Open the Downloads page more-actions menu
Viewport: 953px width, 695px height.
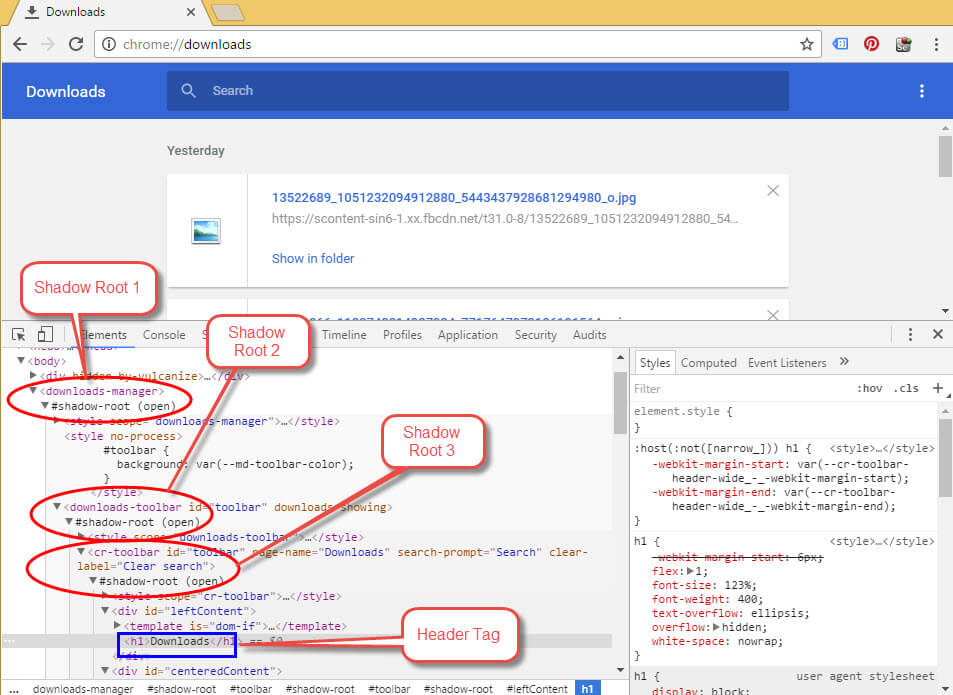[922, 91]
